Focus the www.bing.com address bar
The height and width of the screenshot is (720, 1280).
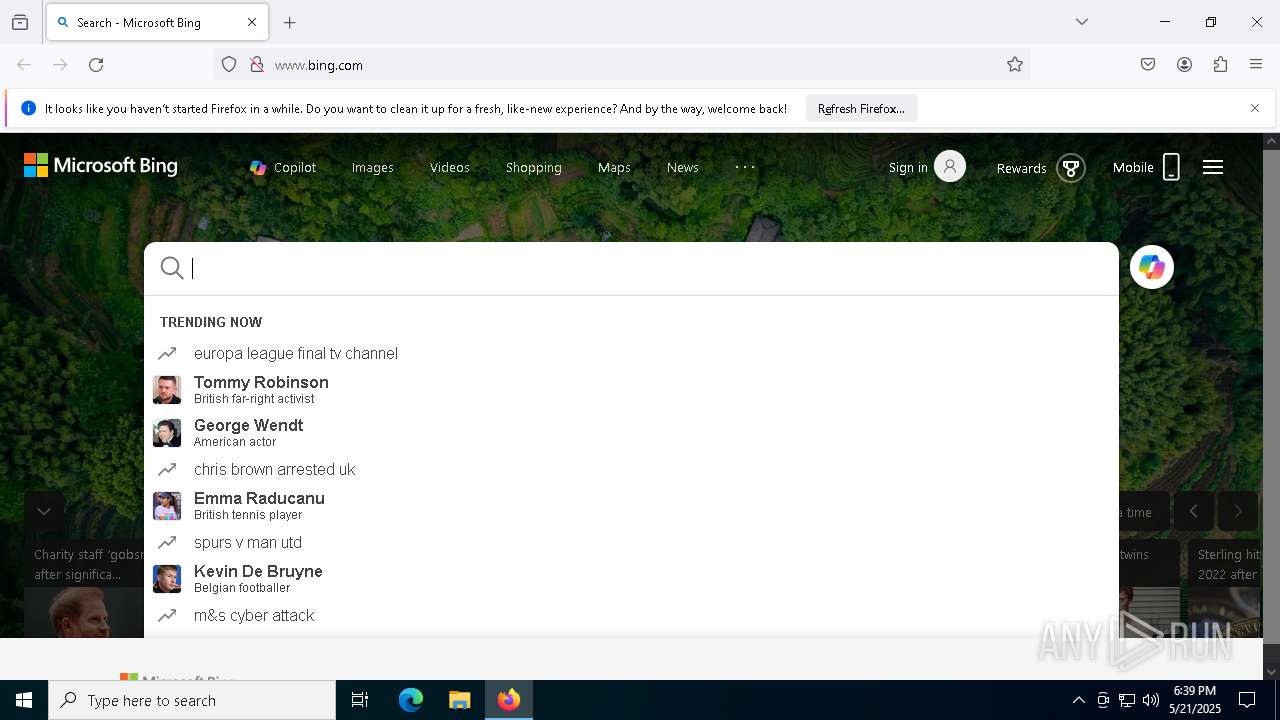(620, 65)
